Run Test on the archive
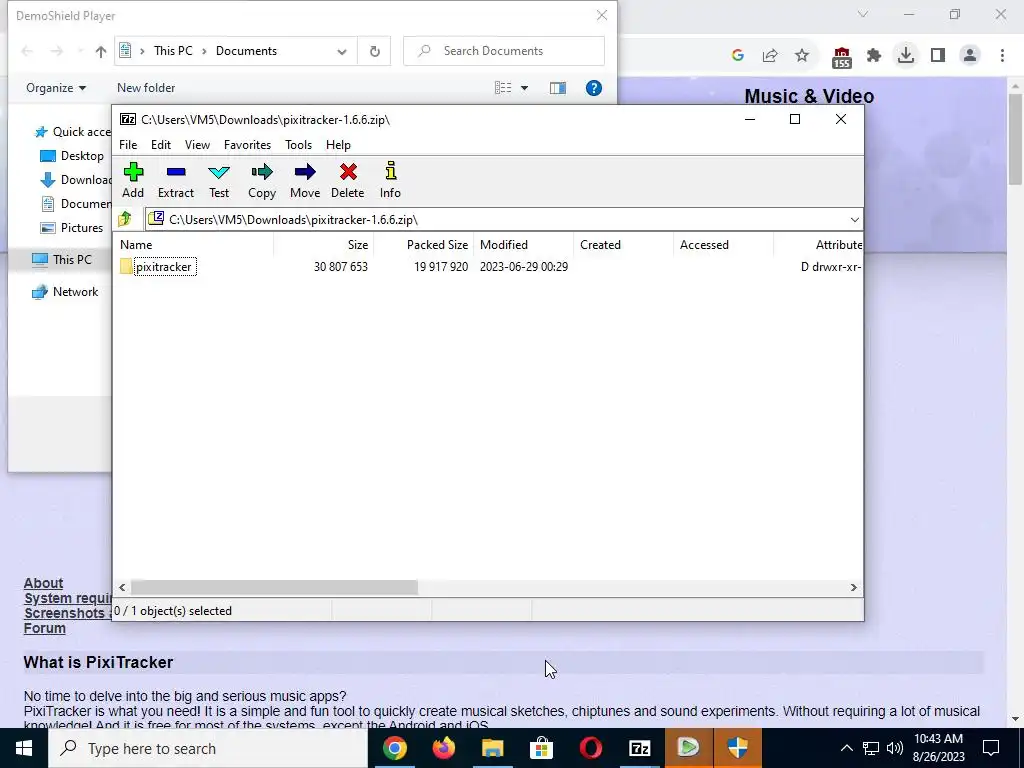 [219, 180]
